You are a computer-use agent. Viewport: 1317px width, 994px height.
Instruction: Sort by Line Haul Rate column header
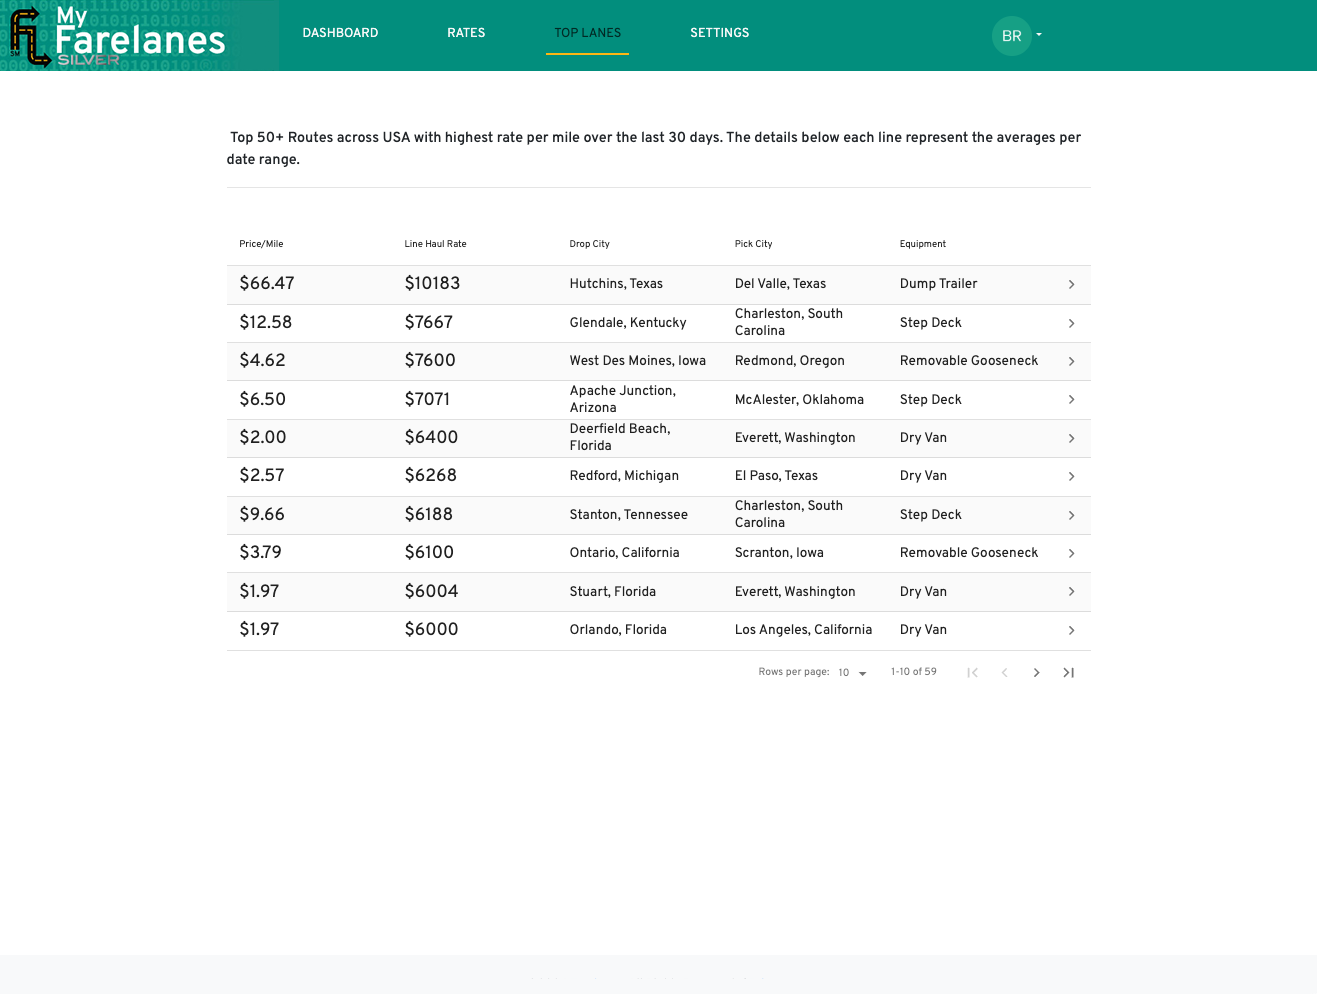[435, 244]
